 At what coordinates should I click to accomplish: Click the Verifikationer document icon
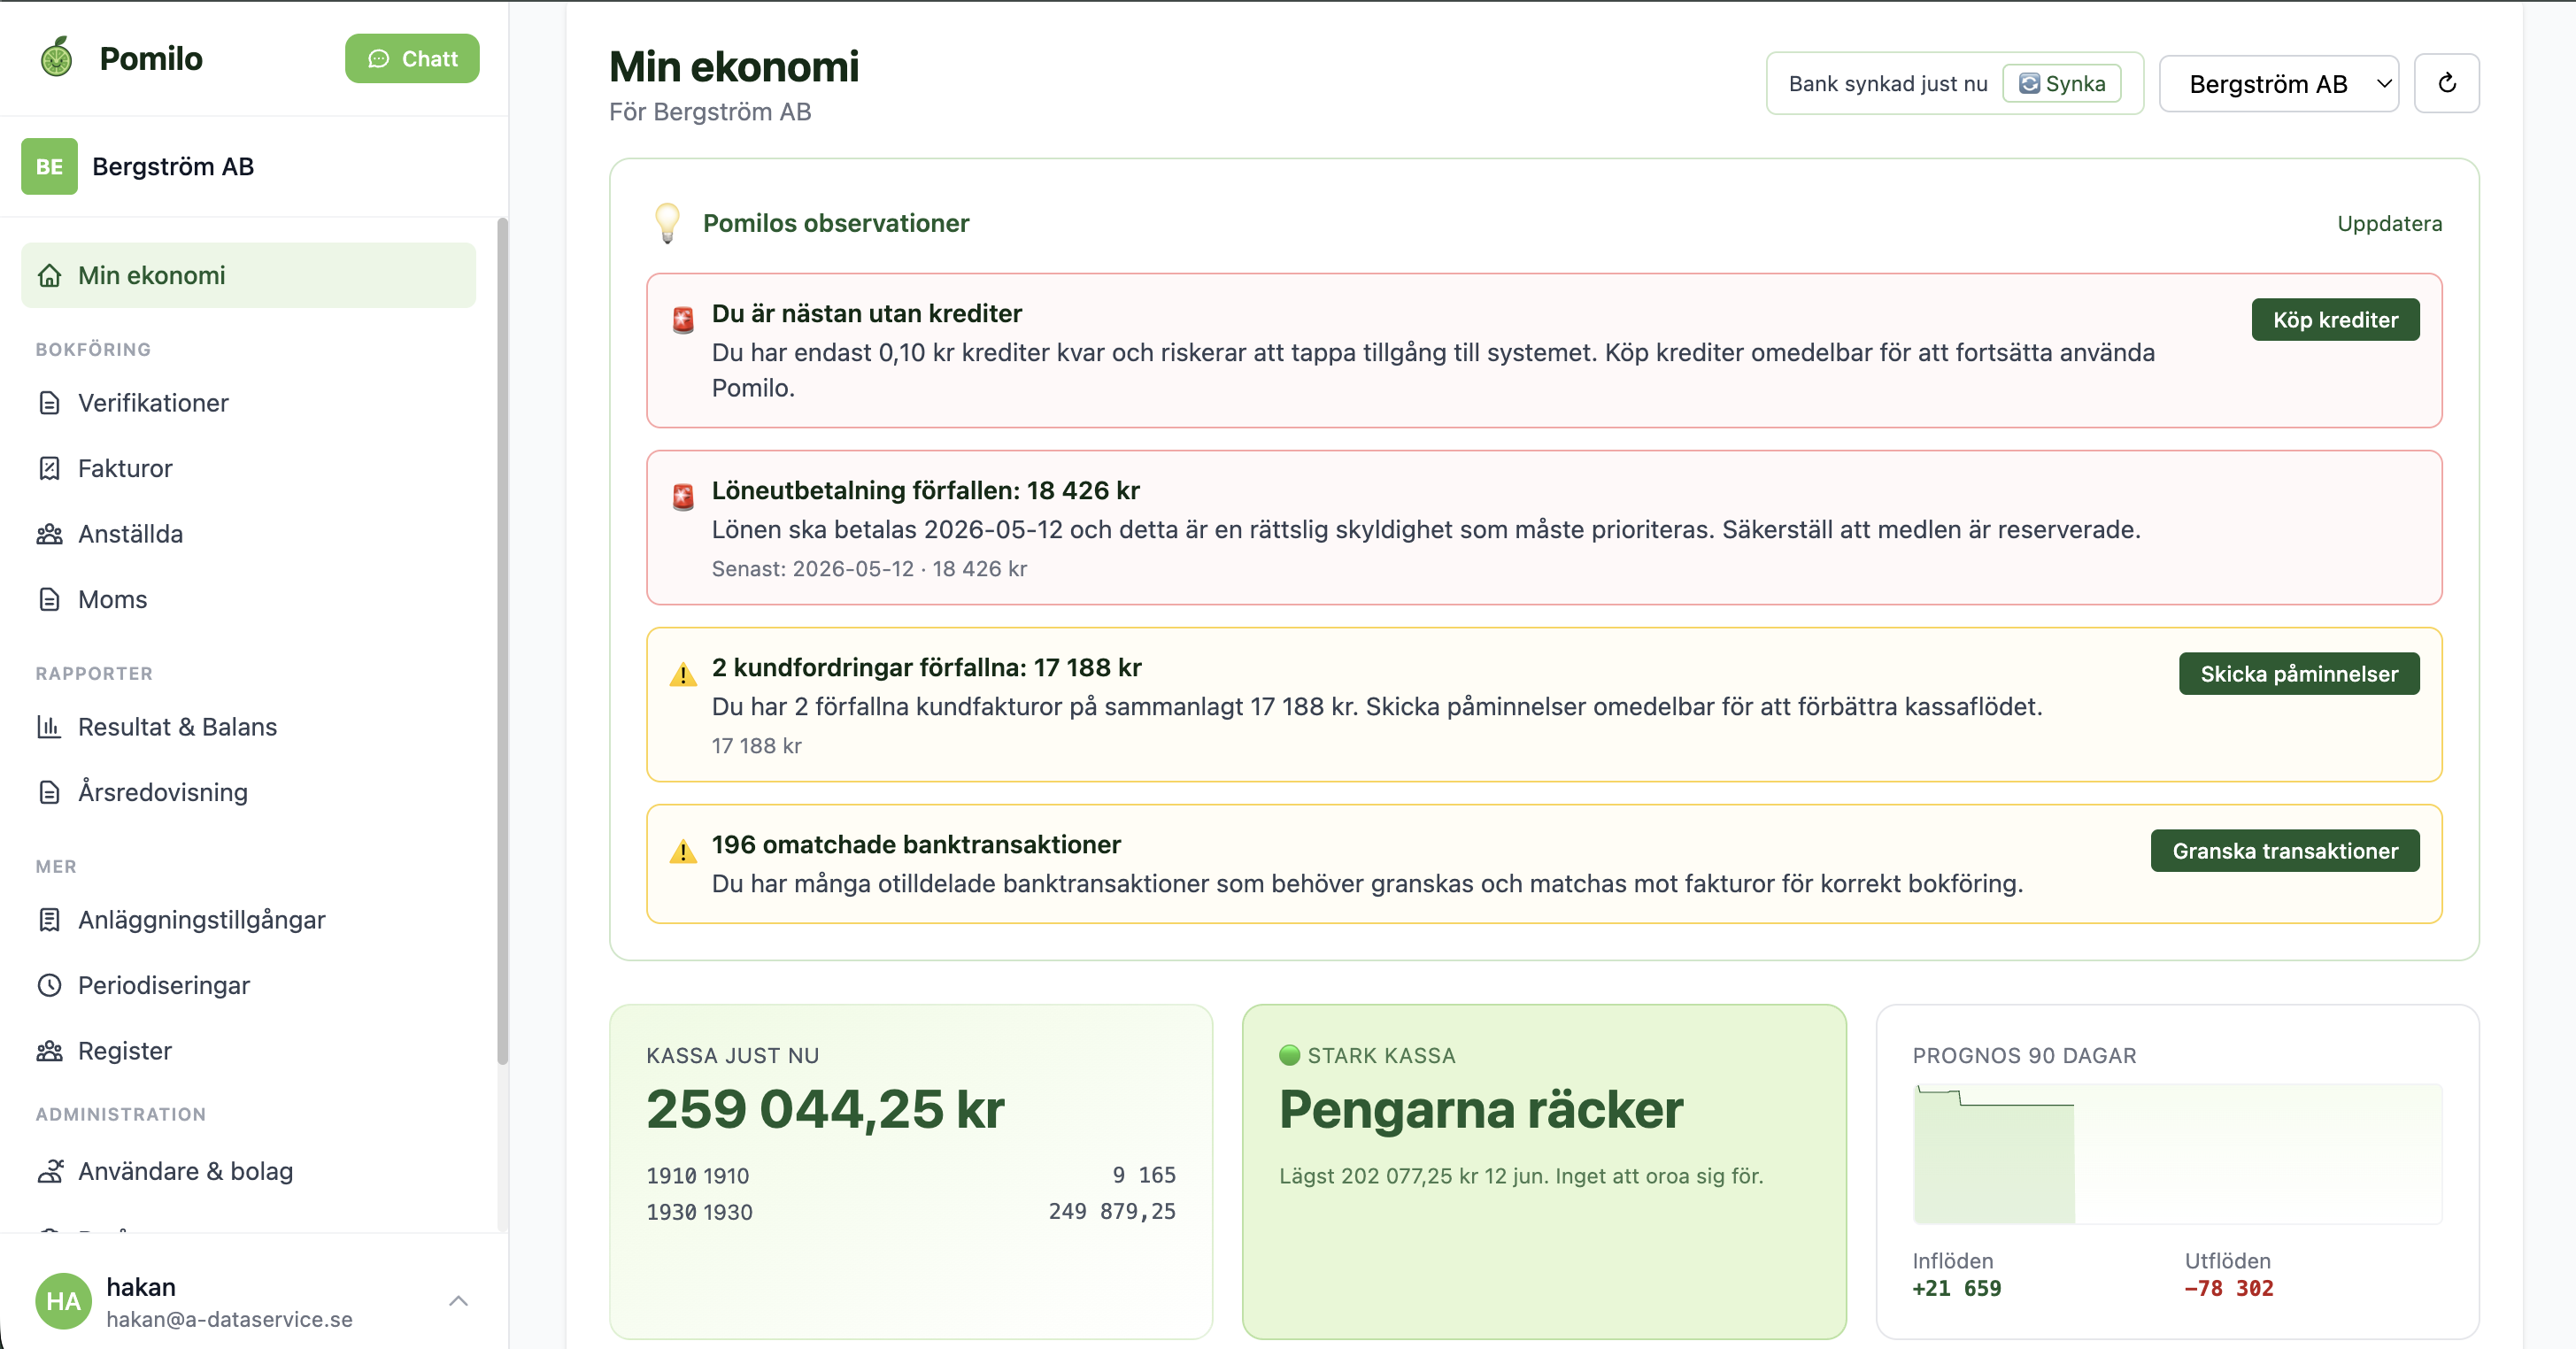point(49,403)
